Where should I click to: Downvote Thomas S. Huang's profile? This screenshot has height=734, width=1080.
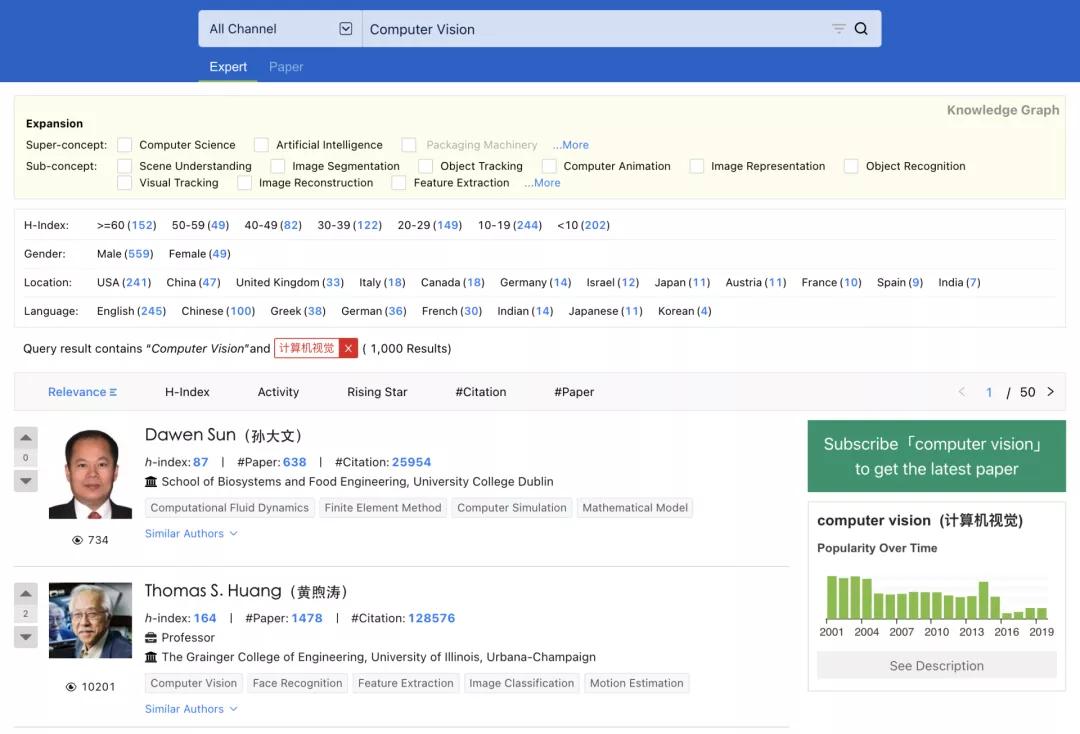[x=26, y=637]
